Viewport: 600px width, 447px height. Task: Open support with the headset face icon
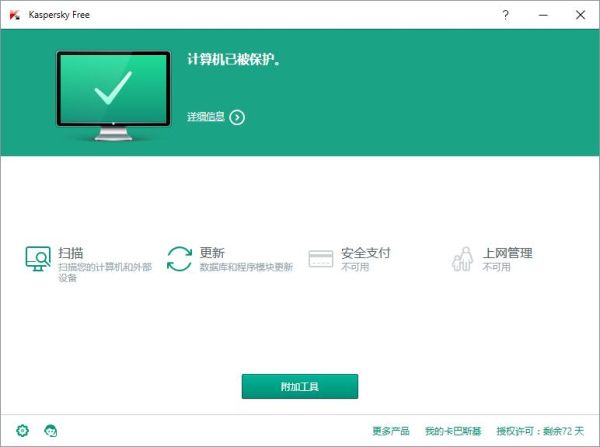pos(51,431)
